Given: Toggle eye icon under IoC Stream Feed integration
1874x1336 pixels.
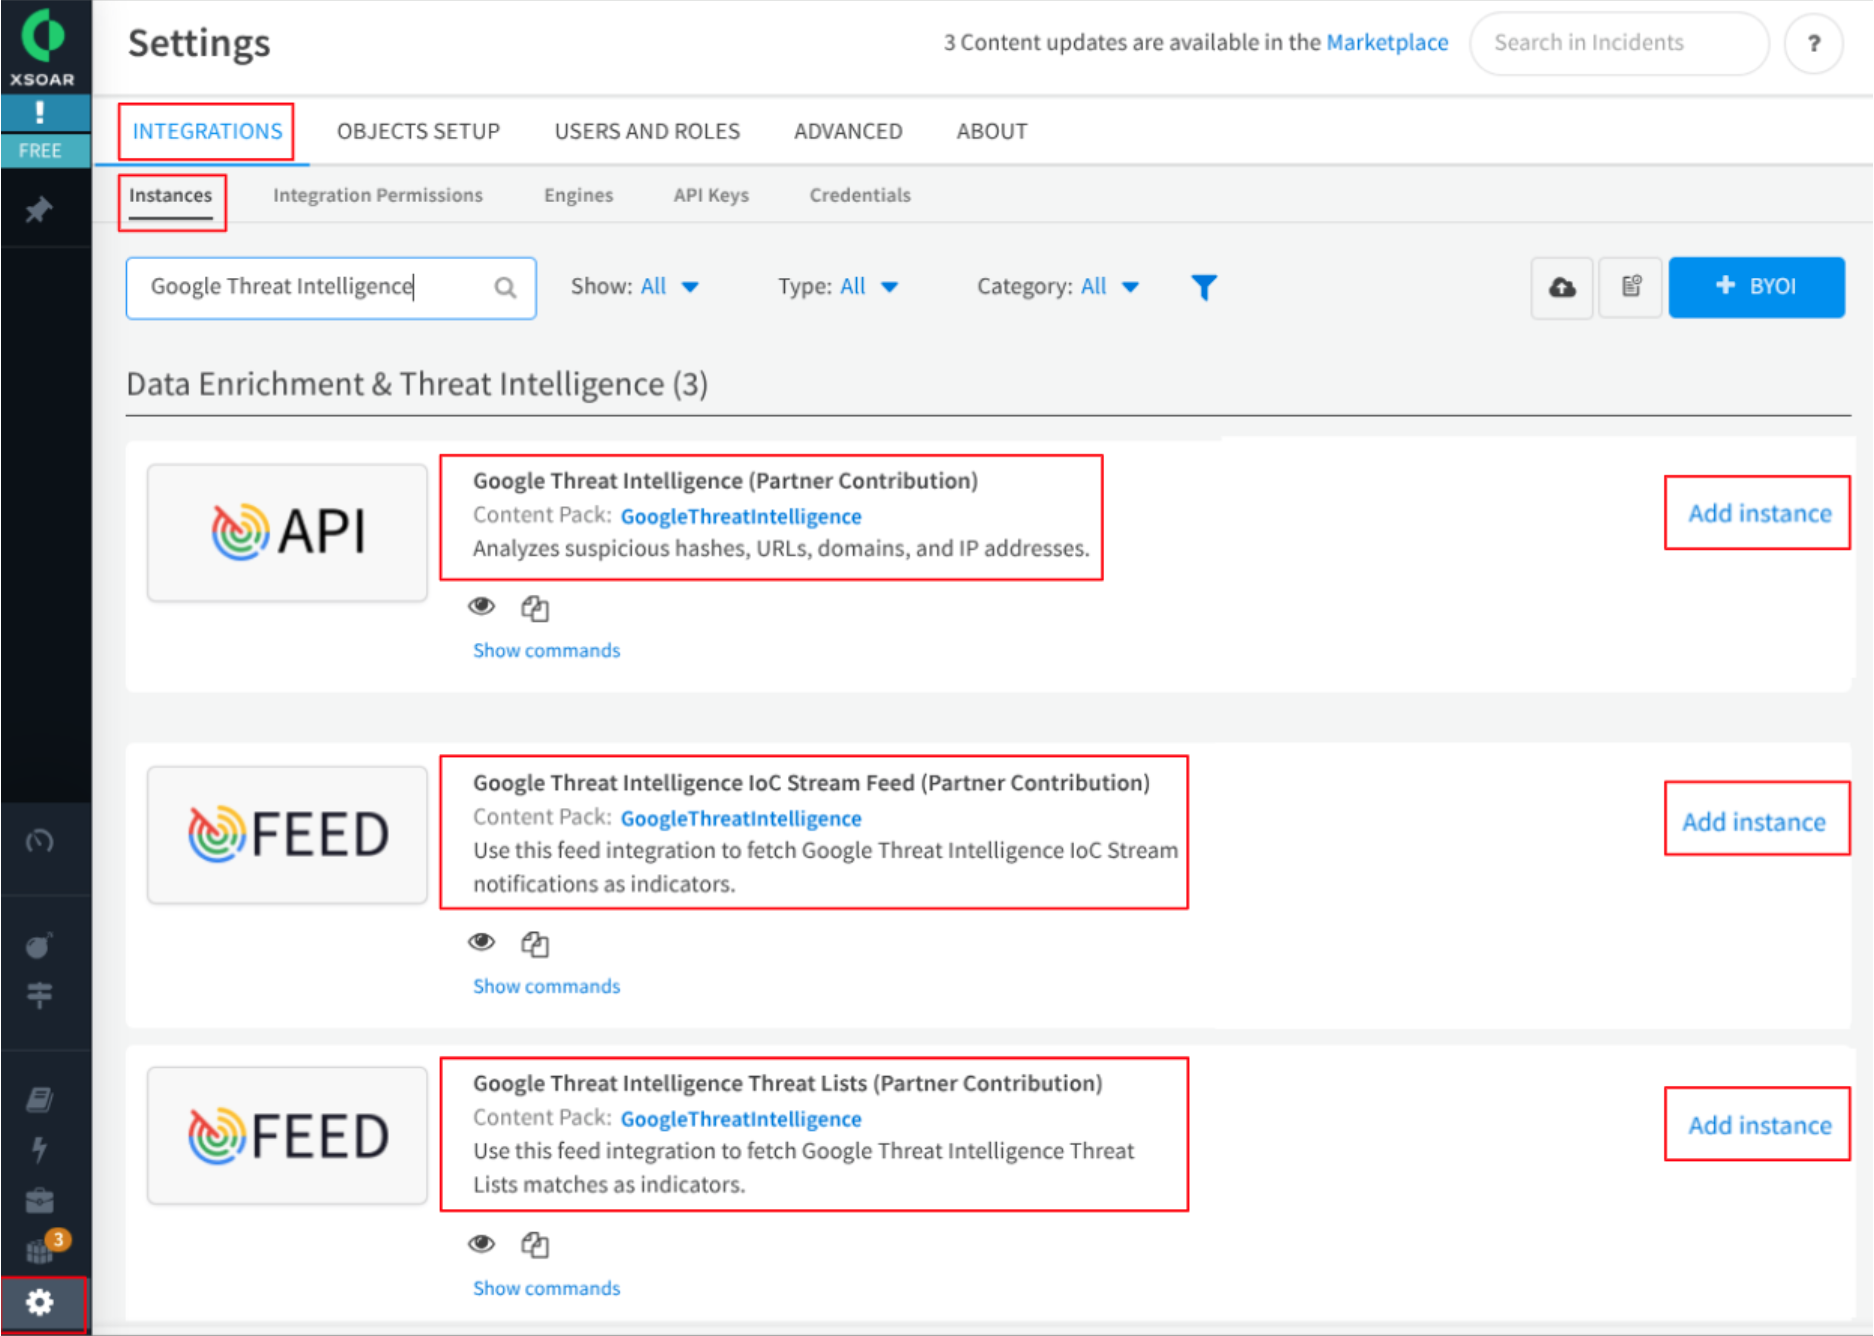Looking at the screenshot, I should click(x=482, y=942).
